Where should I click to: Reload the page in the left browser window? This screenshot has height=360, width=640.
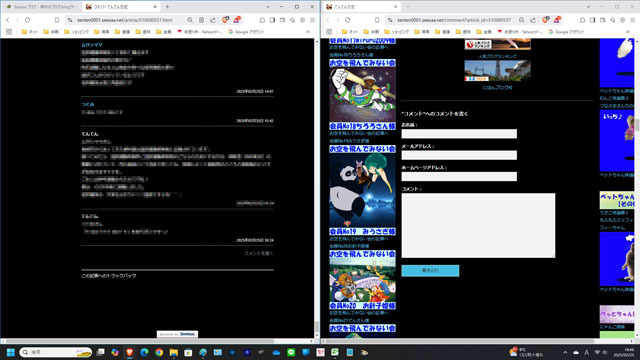[x=27, y=20]
